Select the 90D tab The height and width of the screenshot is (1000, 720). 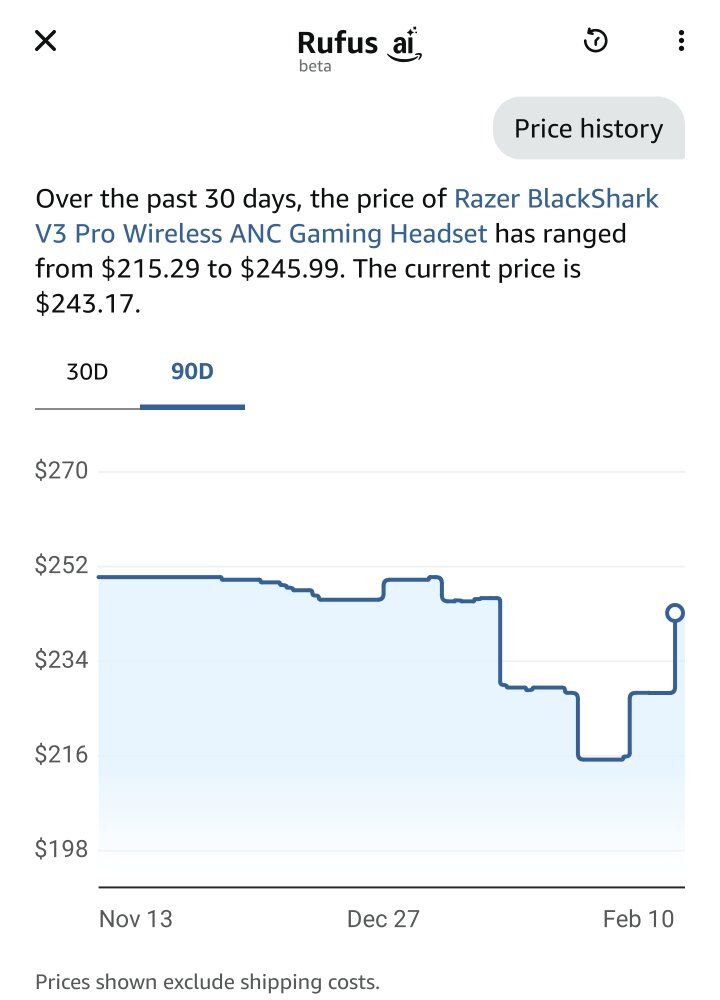click(192, 372)
